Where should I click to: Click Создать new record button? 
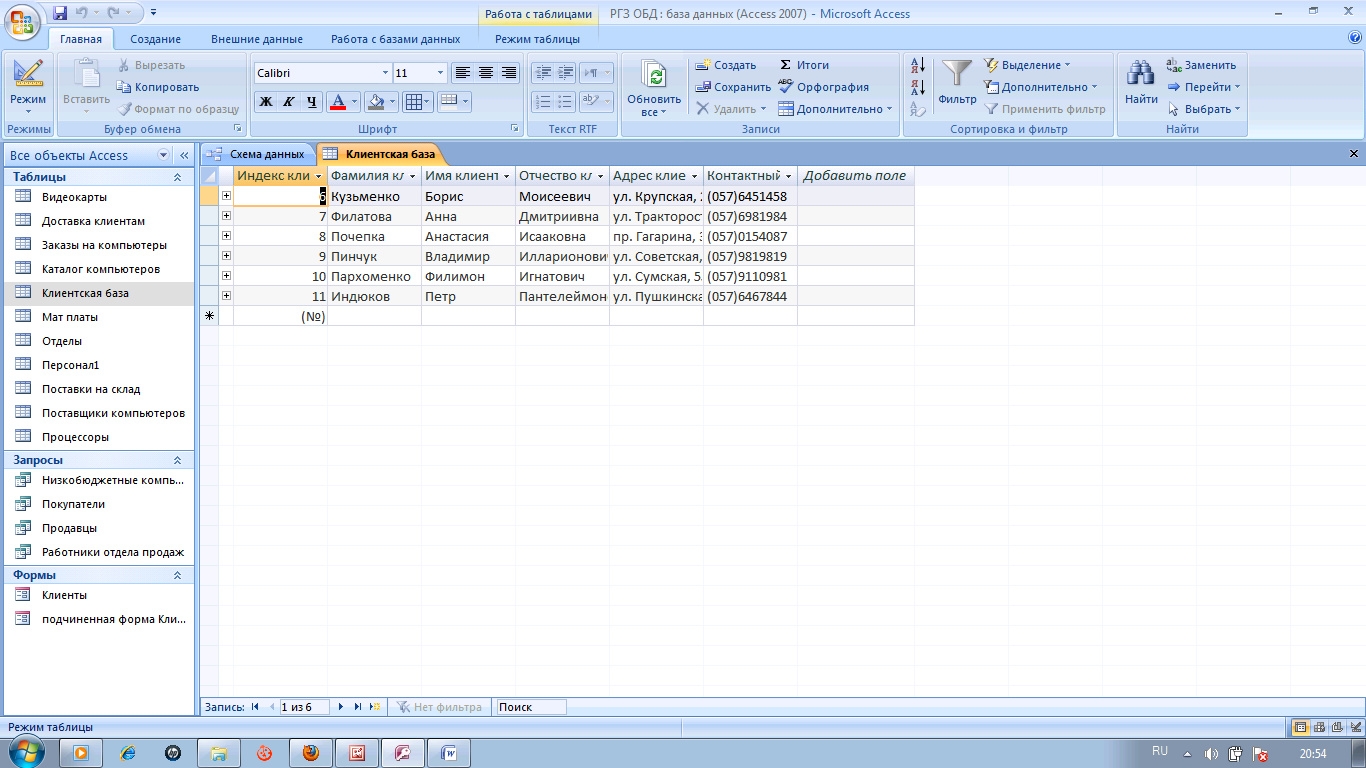pyautogui.click(x=727, y=65)
